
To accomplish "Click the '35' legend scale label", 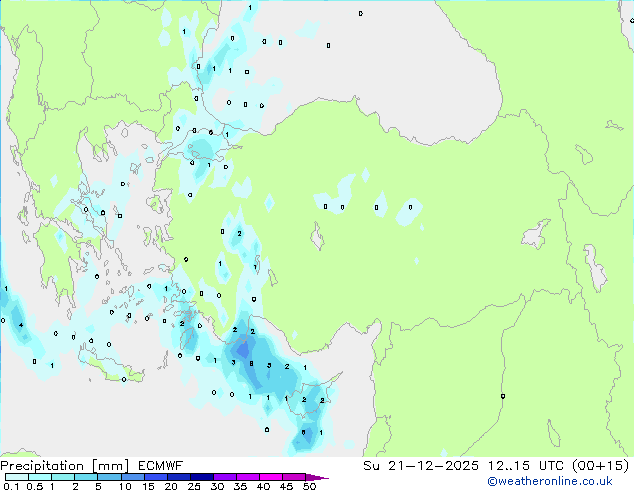I will (x=240, y=486).
